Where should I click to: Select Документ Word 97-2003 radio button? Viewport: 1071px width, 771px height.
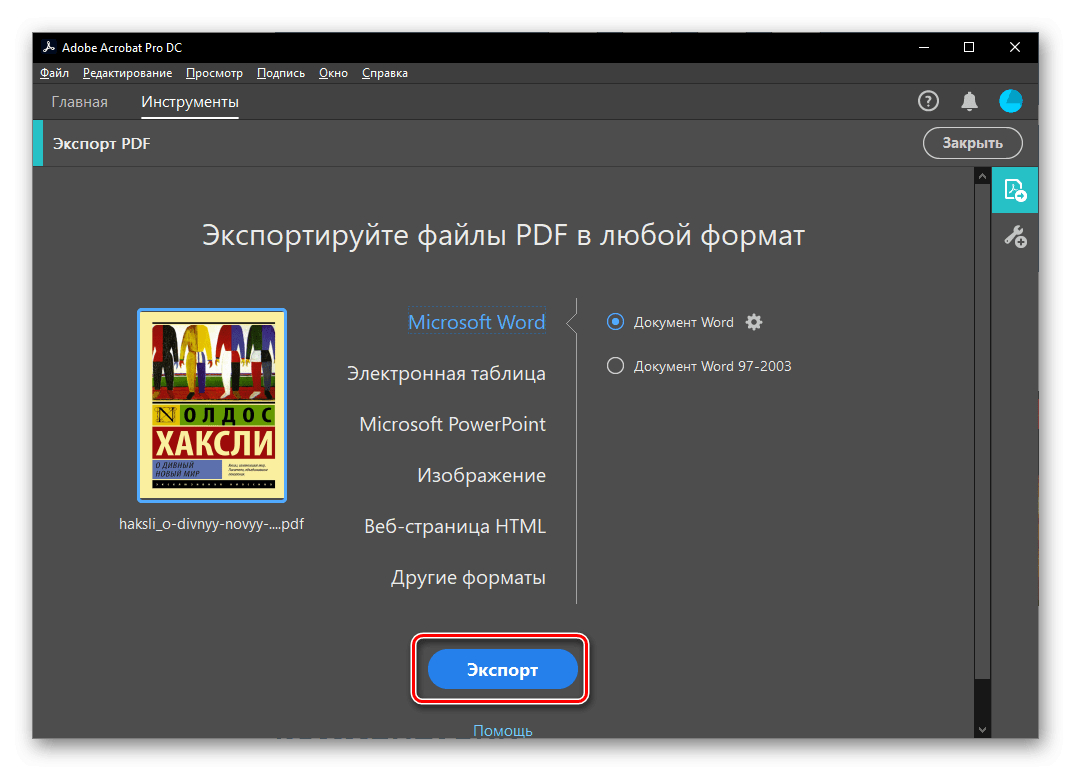(x=615, y=366)
